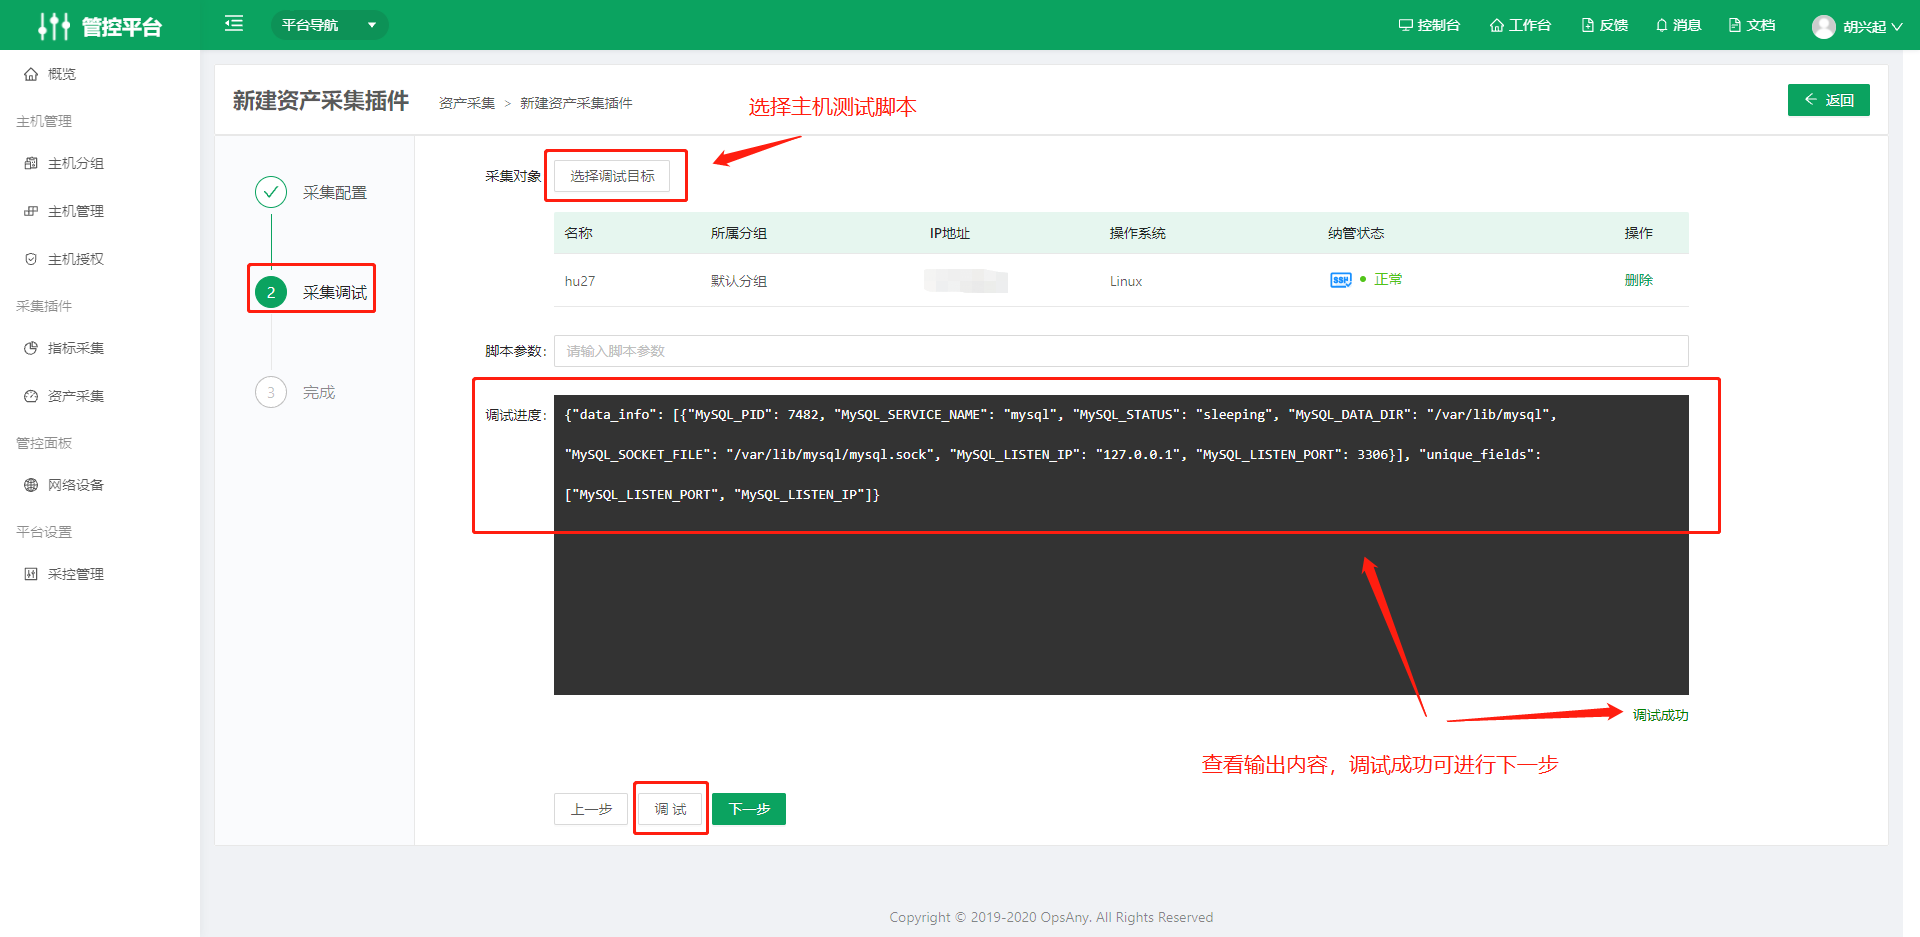Image resolution: width=1920 pixels, height=937 pixels.
Task: Open 资产采集 in the sidebar
Action: (x=76, y=396)
